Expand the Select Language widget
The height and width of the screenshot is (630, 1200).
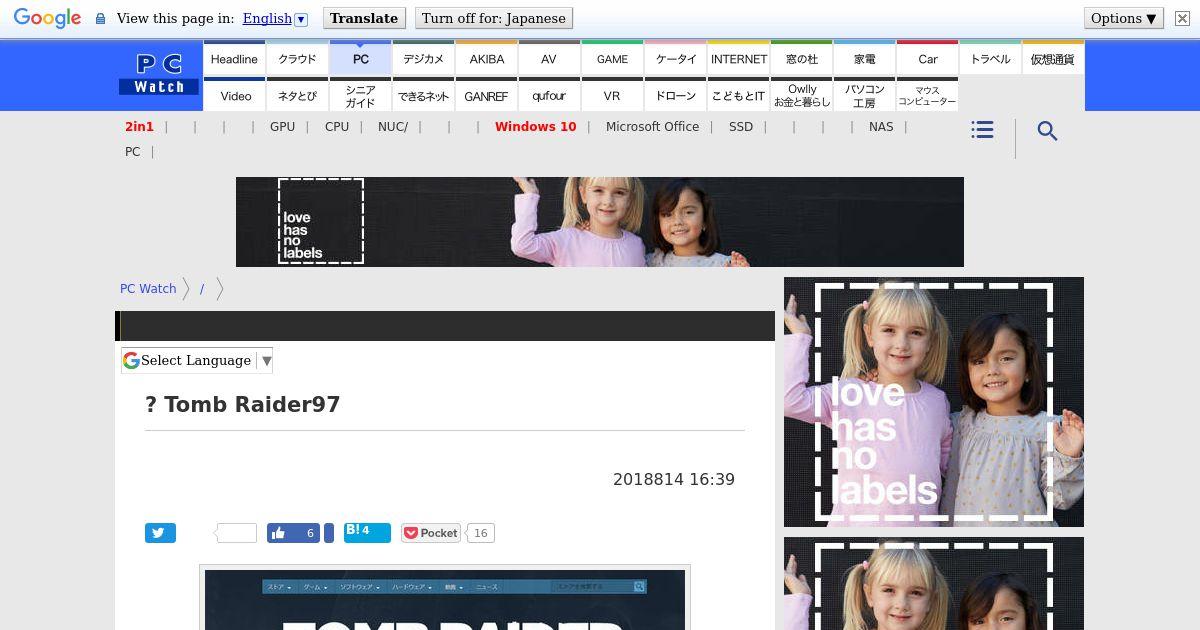coord(197,360)
